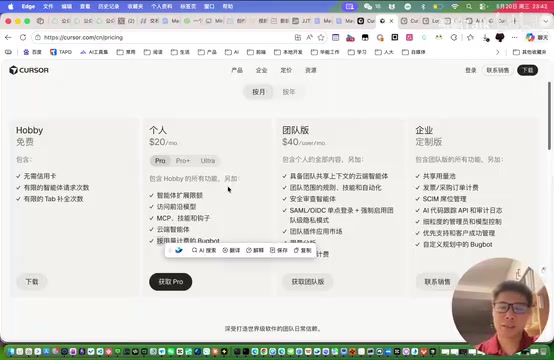Click 联系销售 under the 企业 plan

tap(437, 282)
